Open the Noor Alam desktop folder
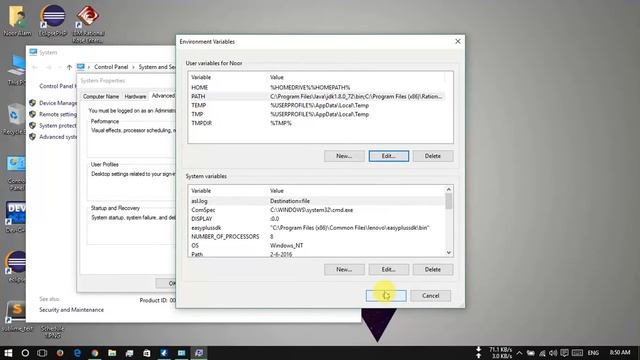Viewport: 640px width, 360px height. coord(17,21)
